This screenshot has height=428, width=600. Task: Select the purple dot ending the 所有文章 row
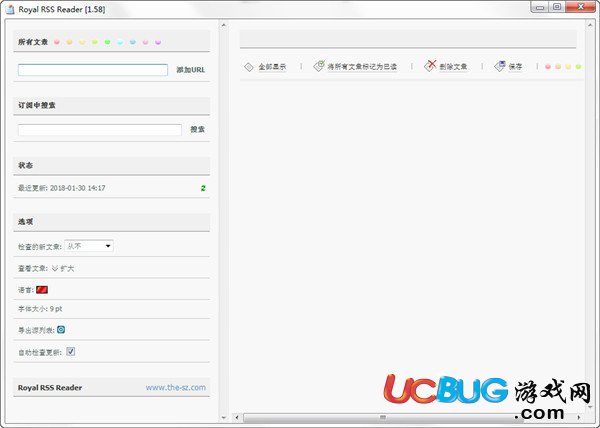click(158, 42)
